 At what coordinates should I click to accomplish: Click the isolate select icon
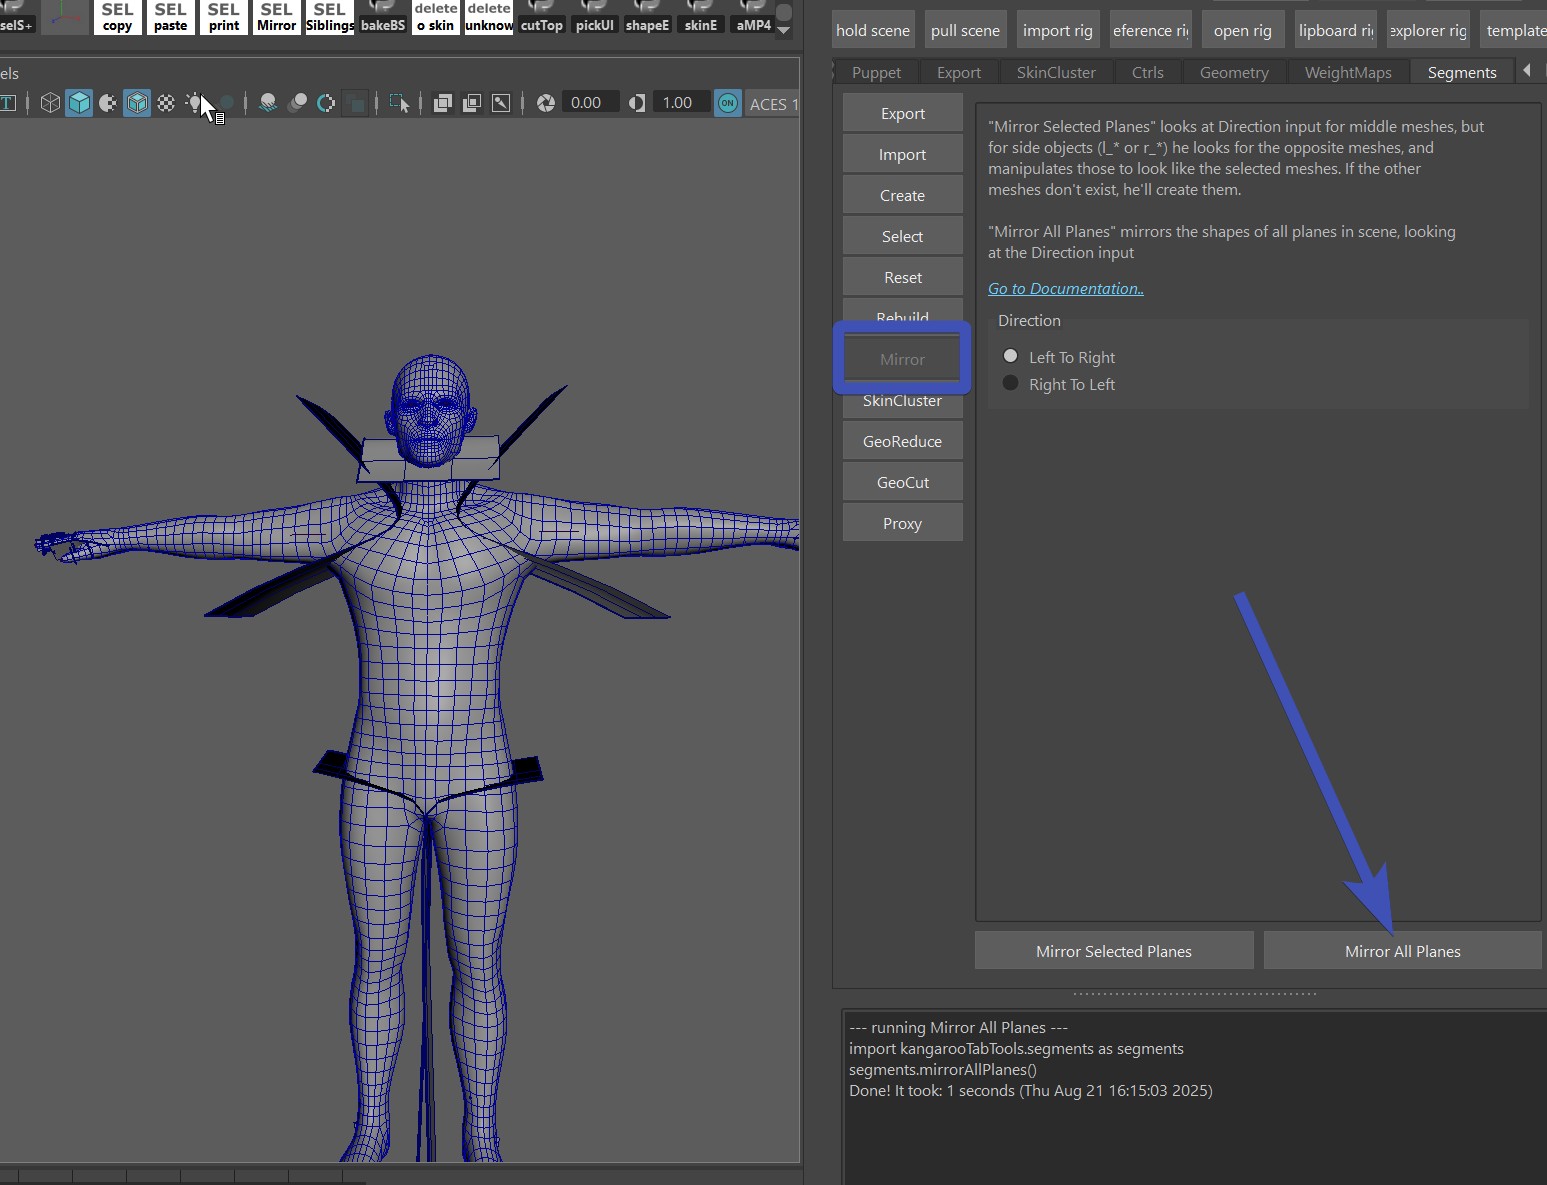(399, 103)
